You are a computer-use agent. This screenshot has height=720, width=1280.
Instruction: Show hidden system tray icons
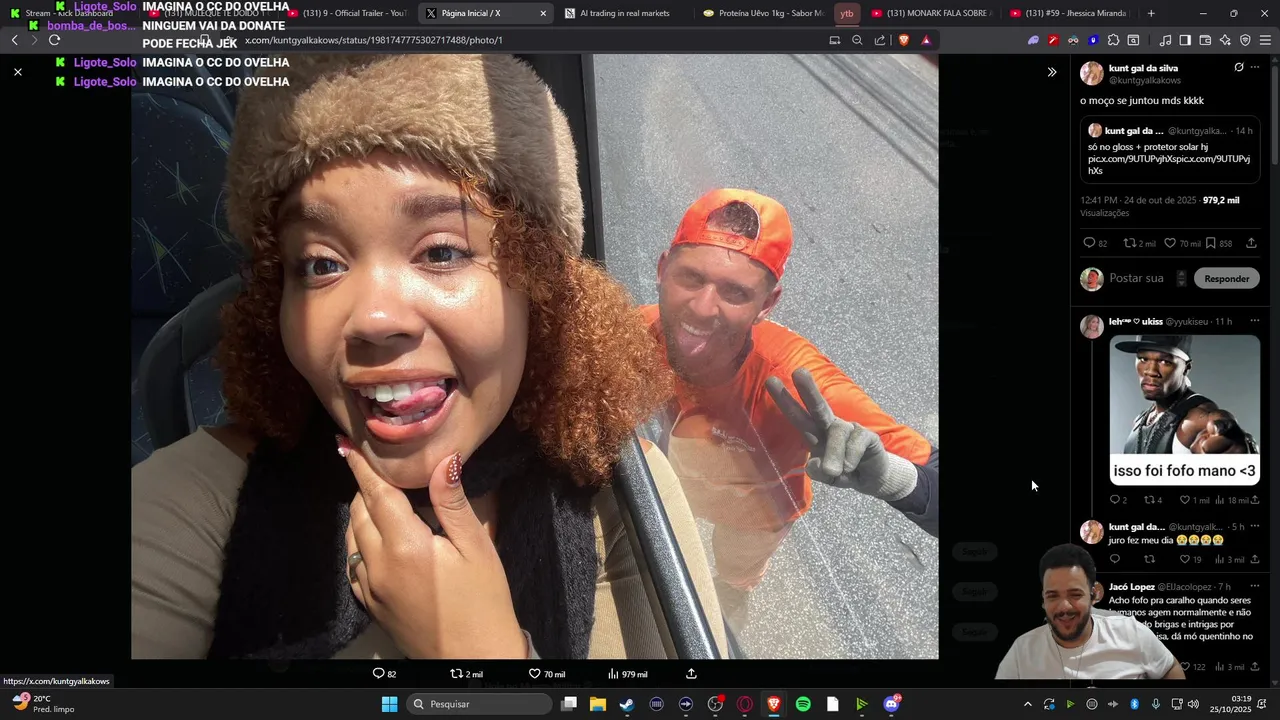click(1027, 704)
